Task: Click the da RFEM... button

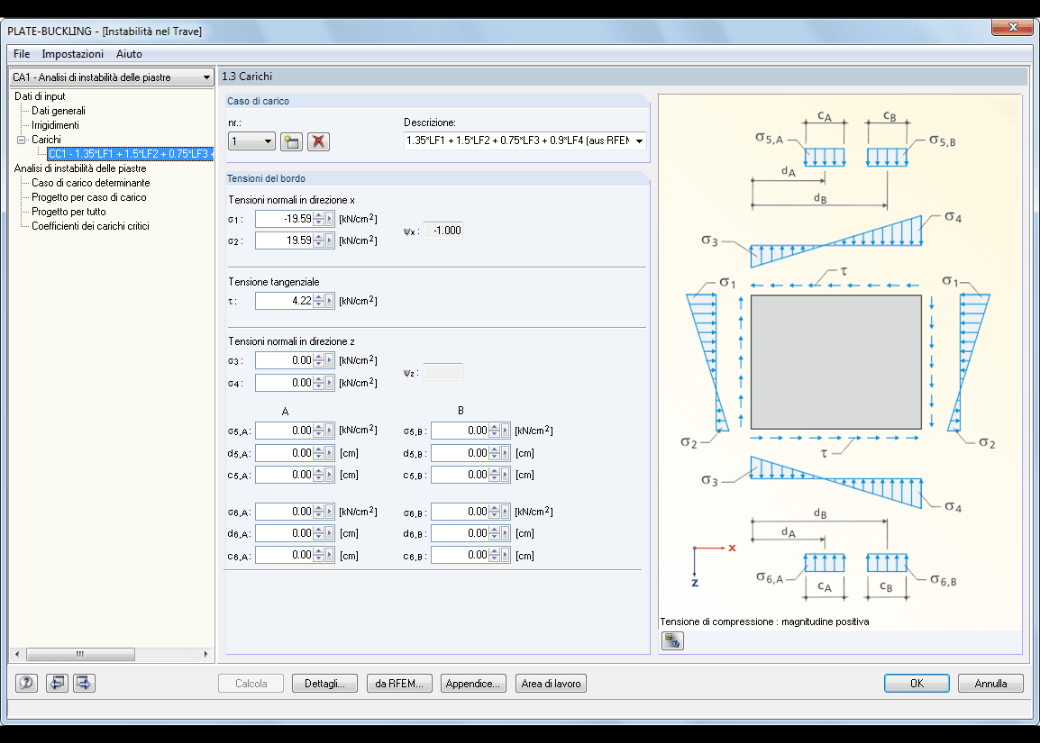Action: pyautogui.click(x=399, y=683)
